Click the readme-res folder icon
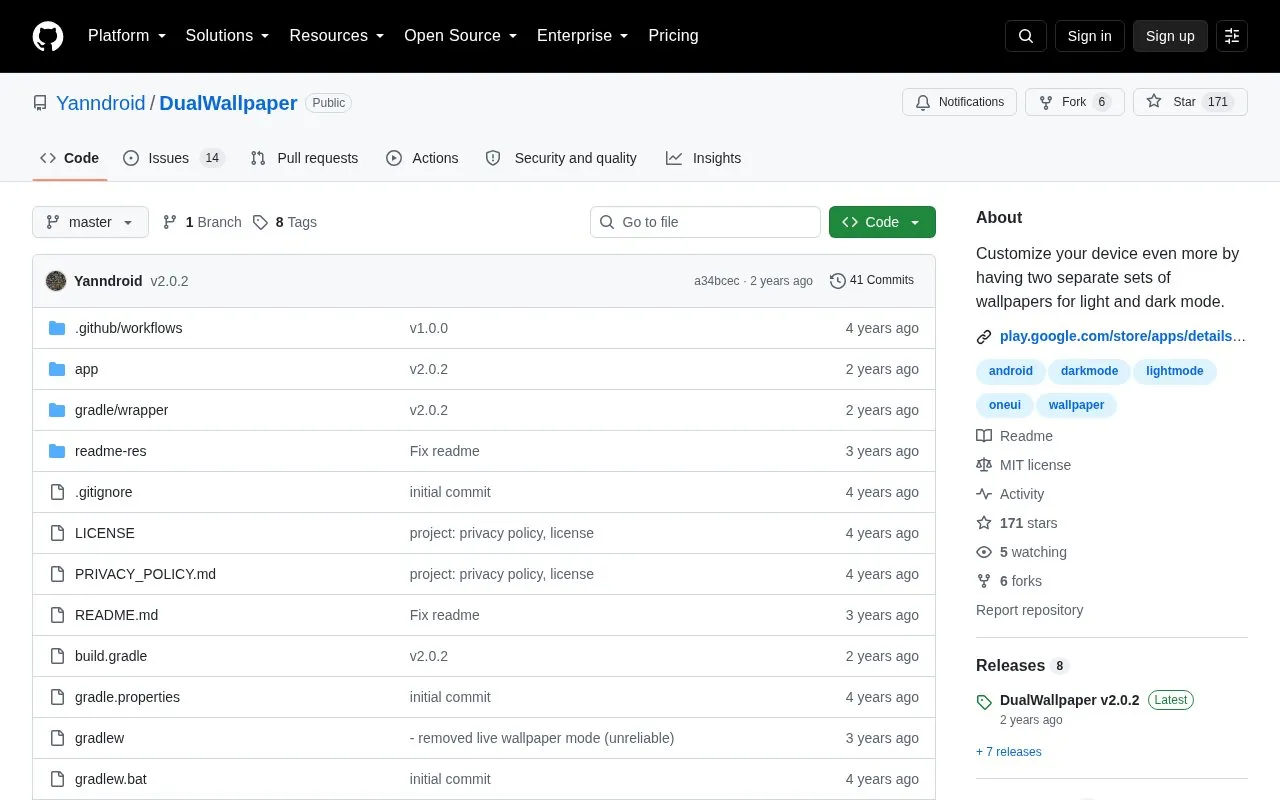This screenshot has width=1280, height=800. (57, 451)
